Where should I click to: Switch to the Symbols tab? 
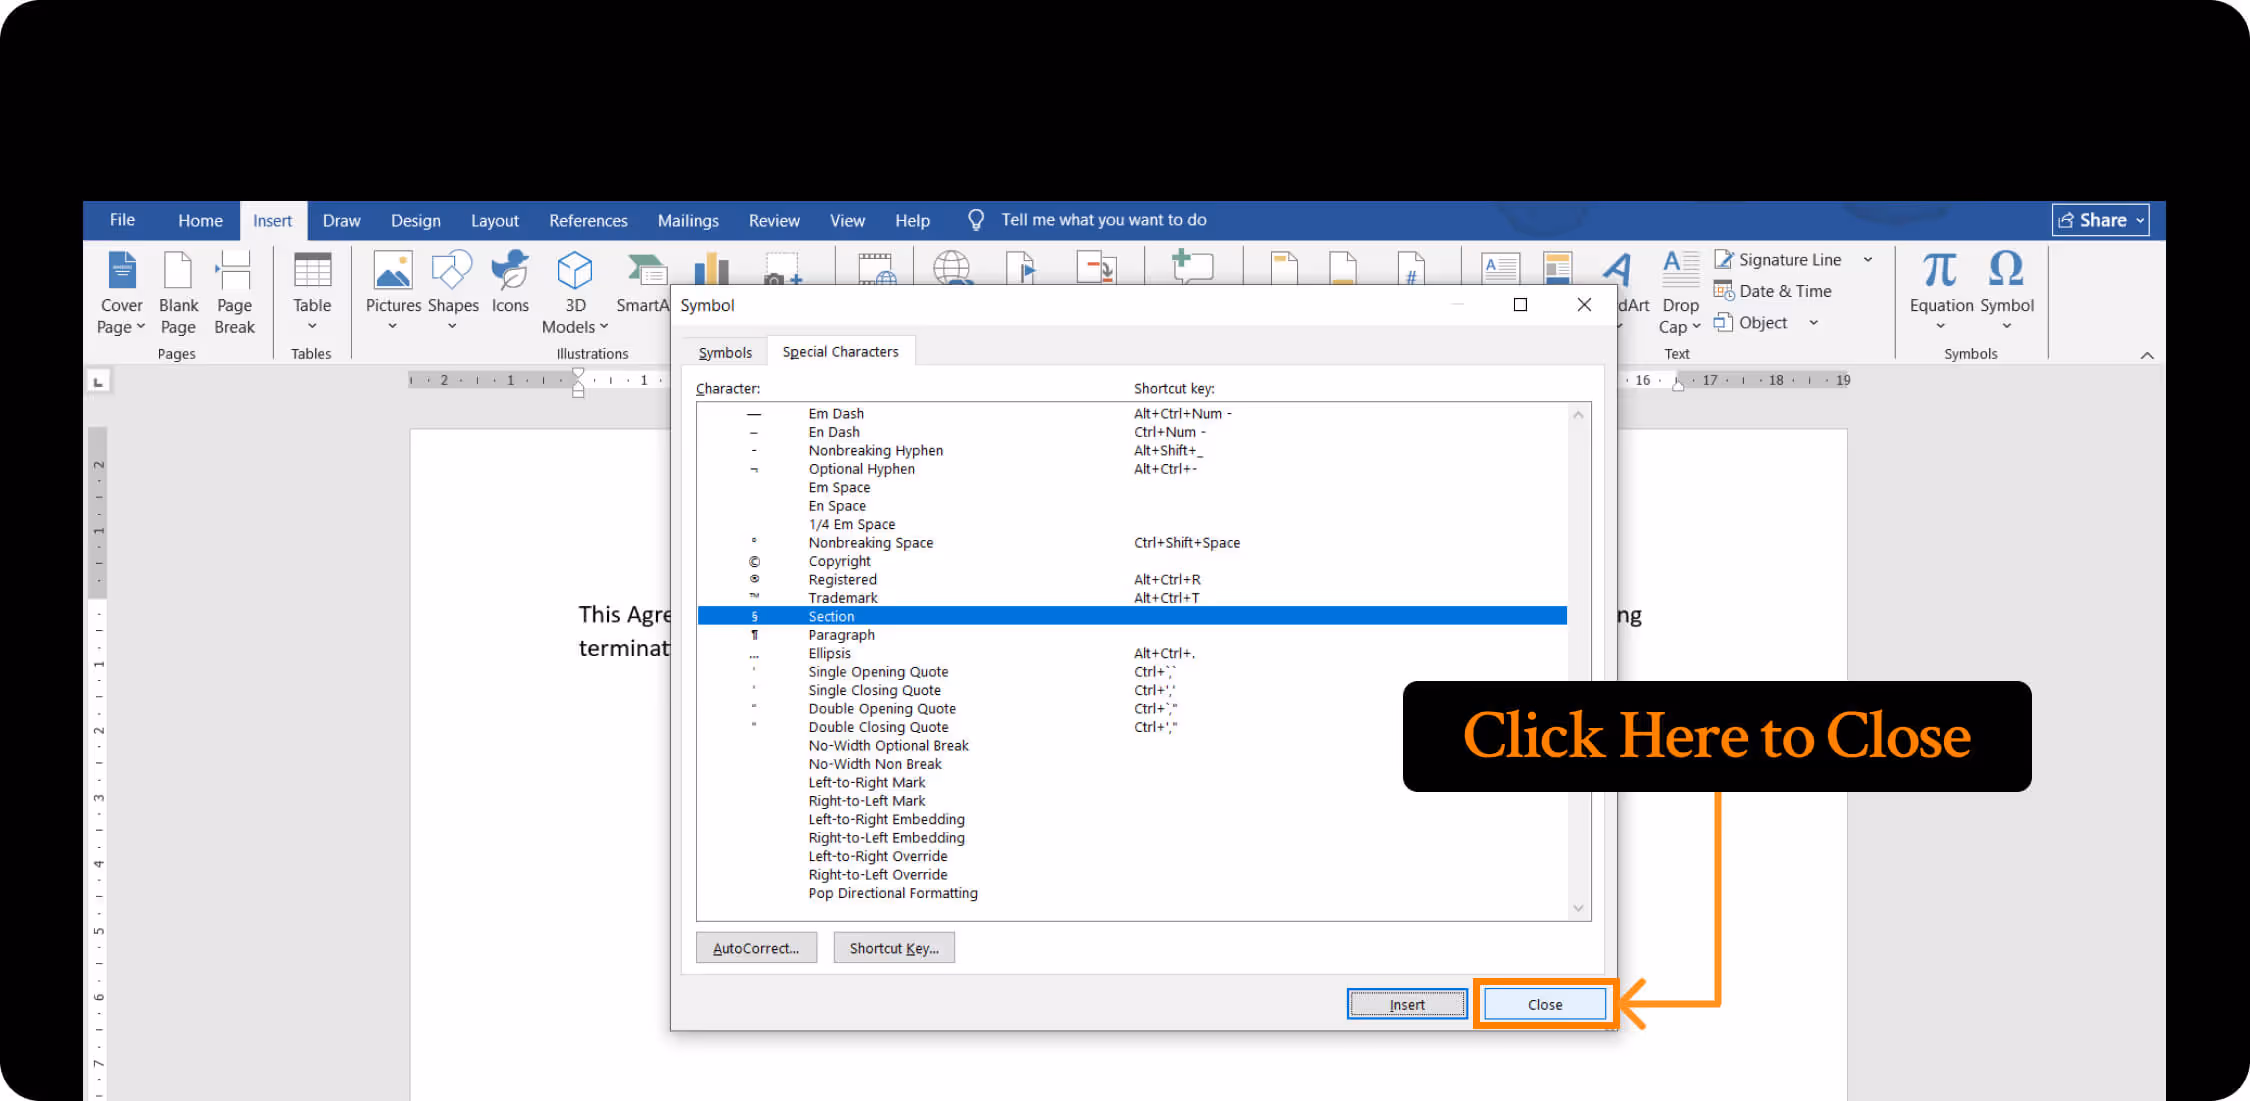[725, 352]
